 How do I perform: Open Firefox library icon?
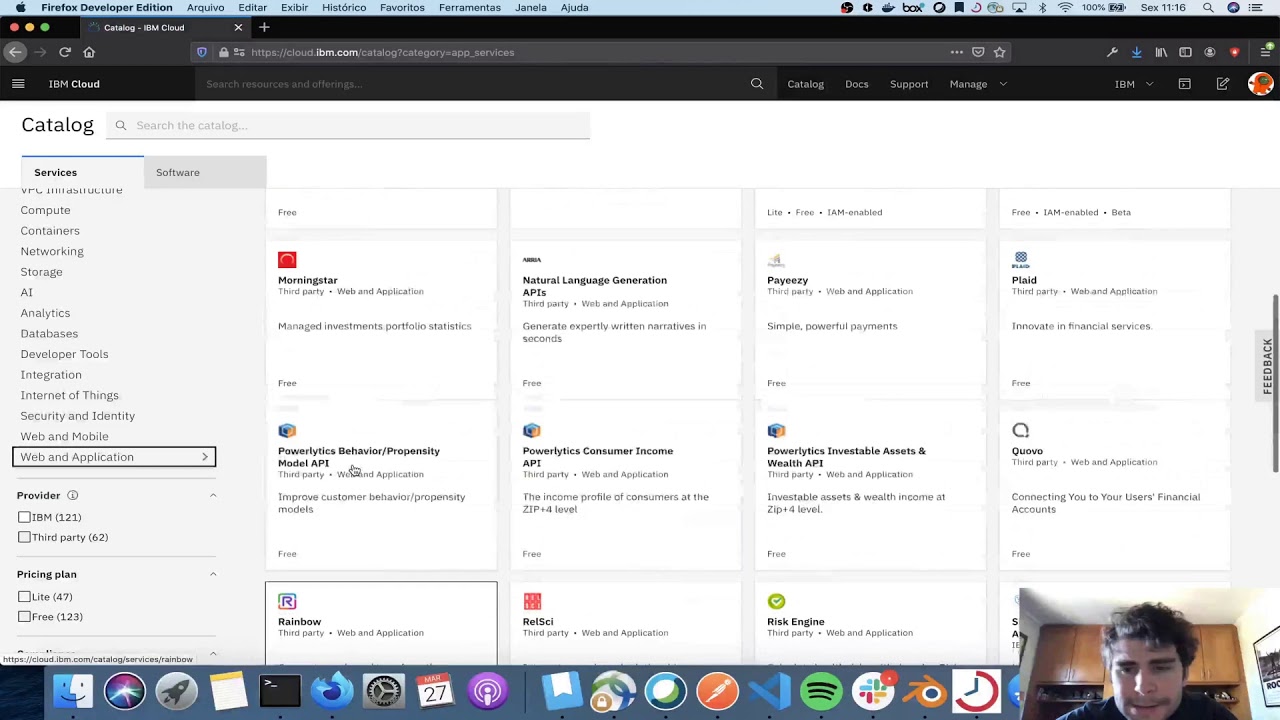[1161, 52]
